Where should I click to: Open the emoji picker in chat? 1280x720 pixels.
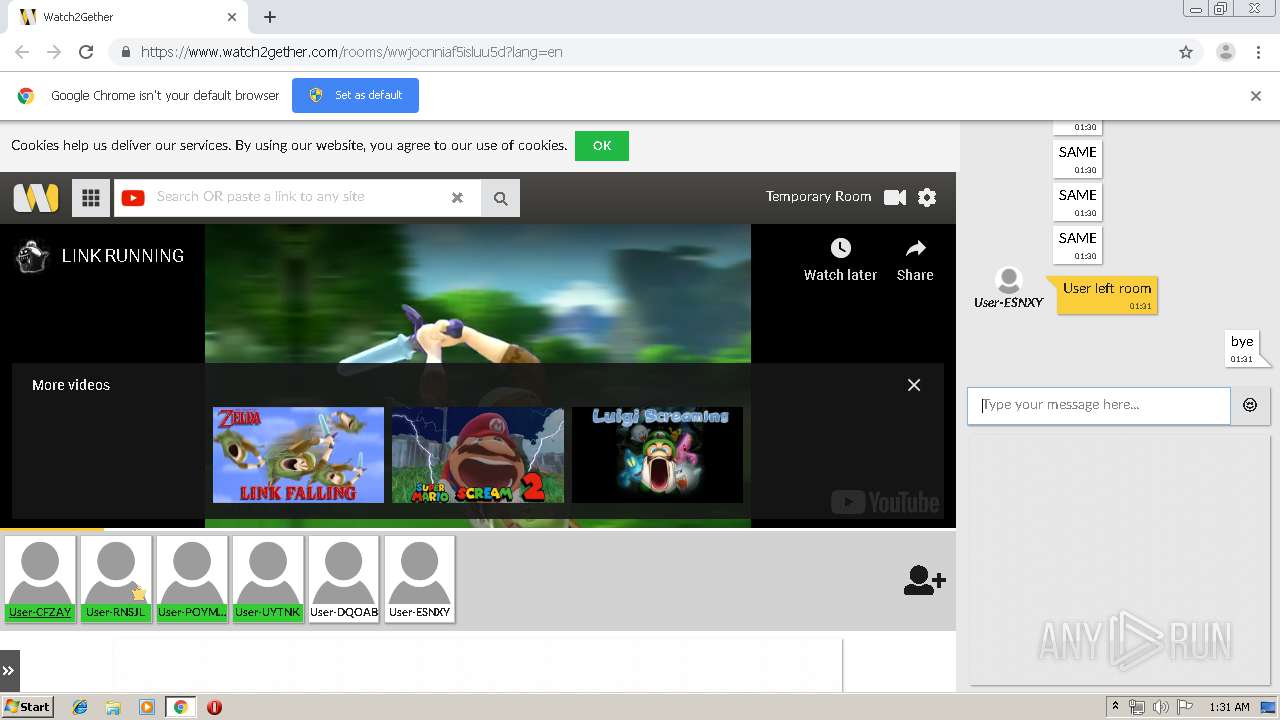tap(1250, 405)
